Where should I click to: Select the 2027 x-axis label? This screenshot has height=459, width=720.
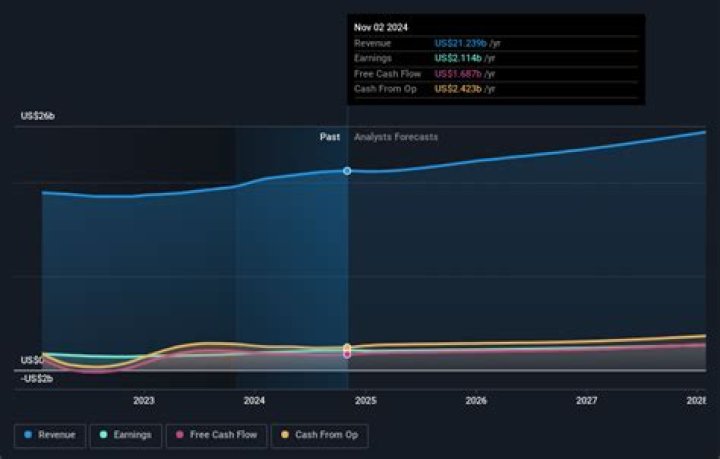[587, 401]
